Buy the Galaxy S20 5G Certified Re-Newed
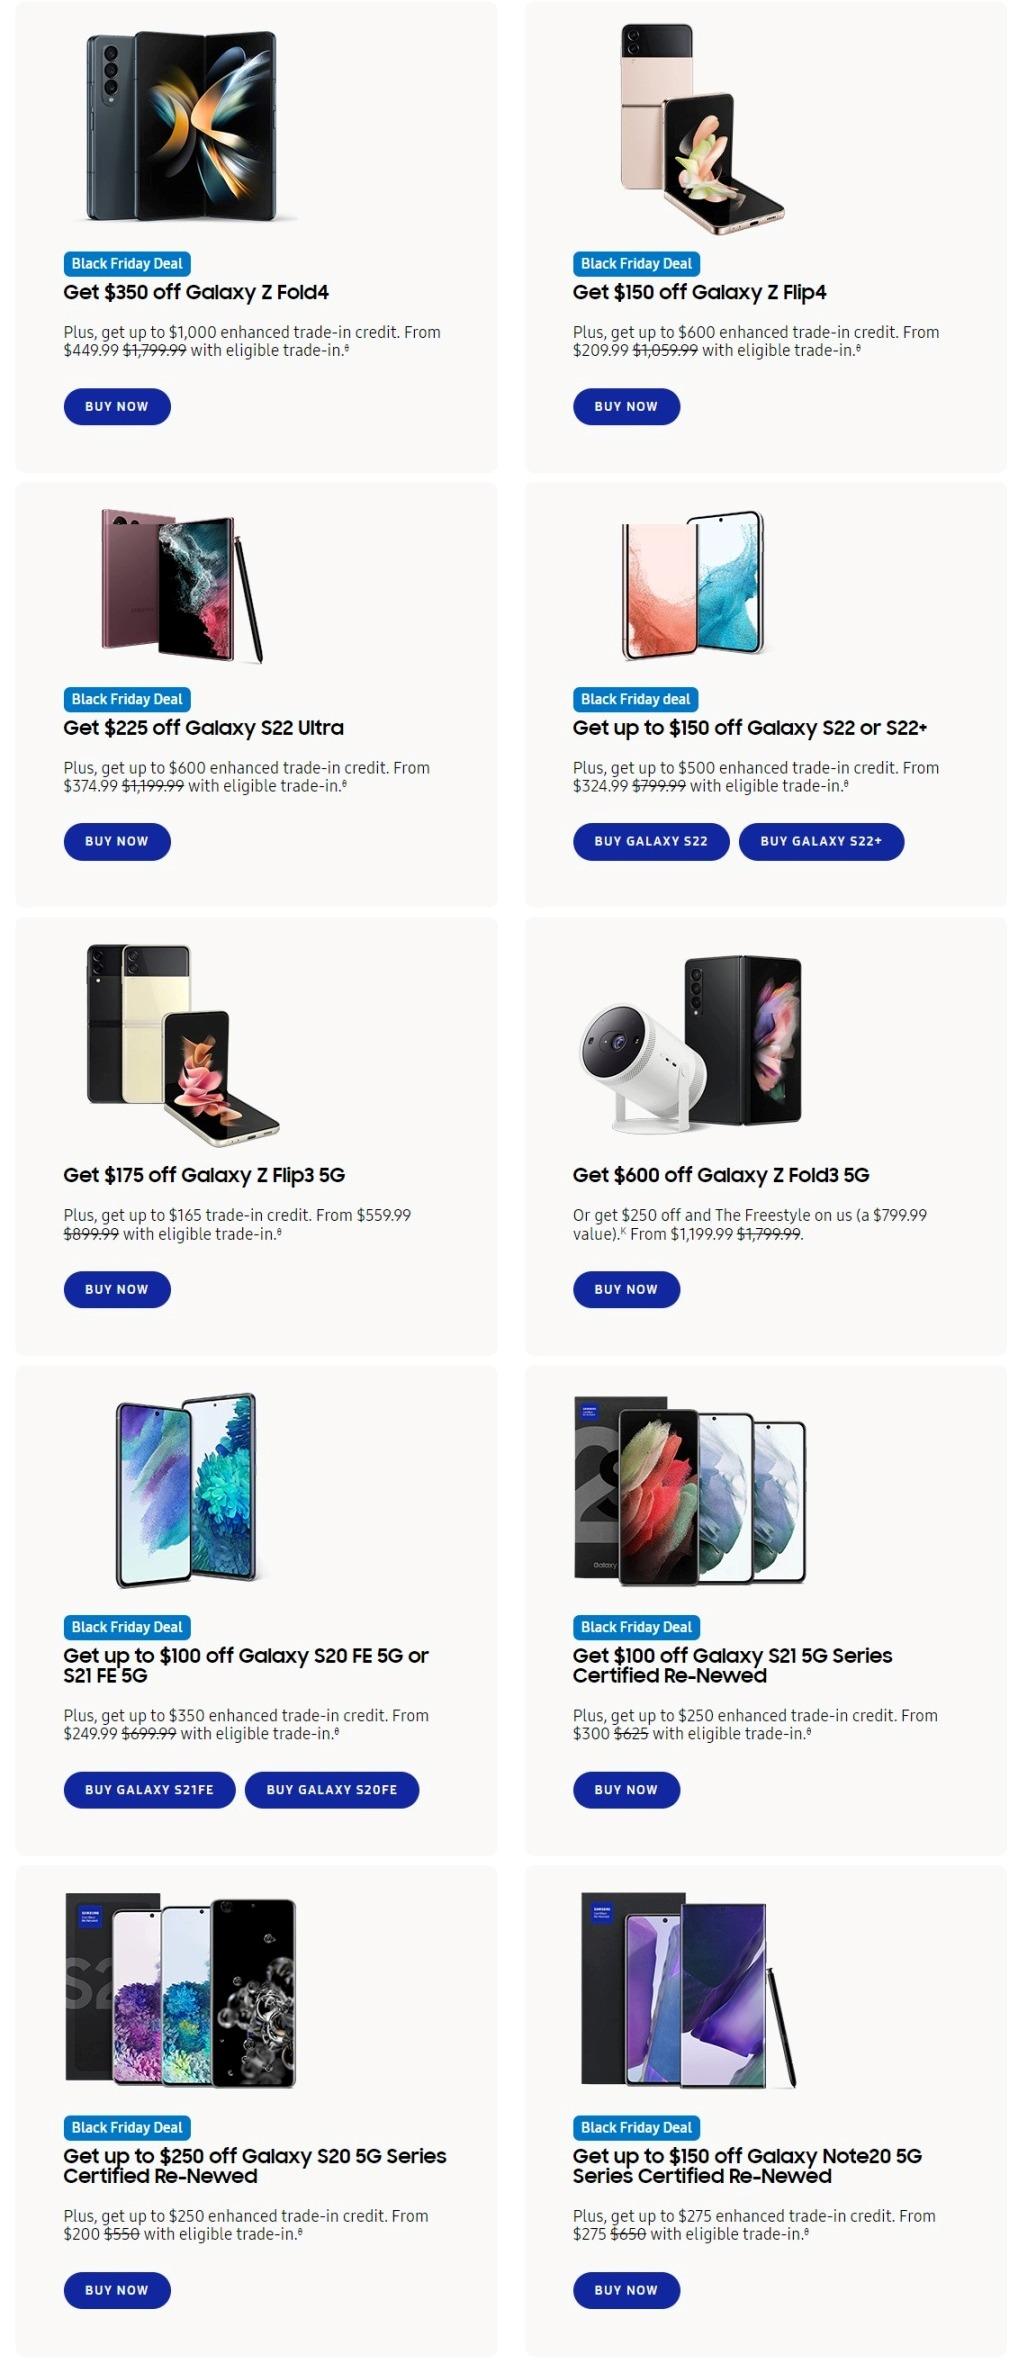 coord(116,2289)
